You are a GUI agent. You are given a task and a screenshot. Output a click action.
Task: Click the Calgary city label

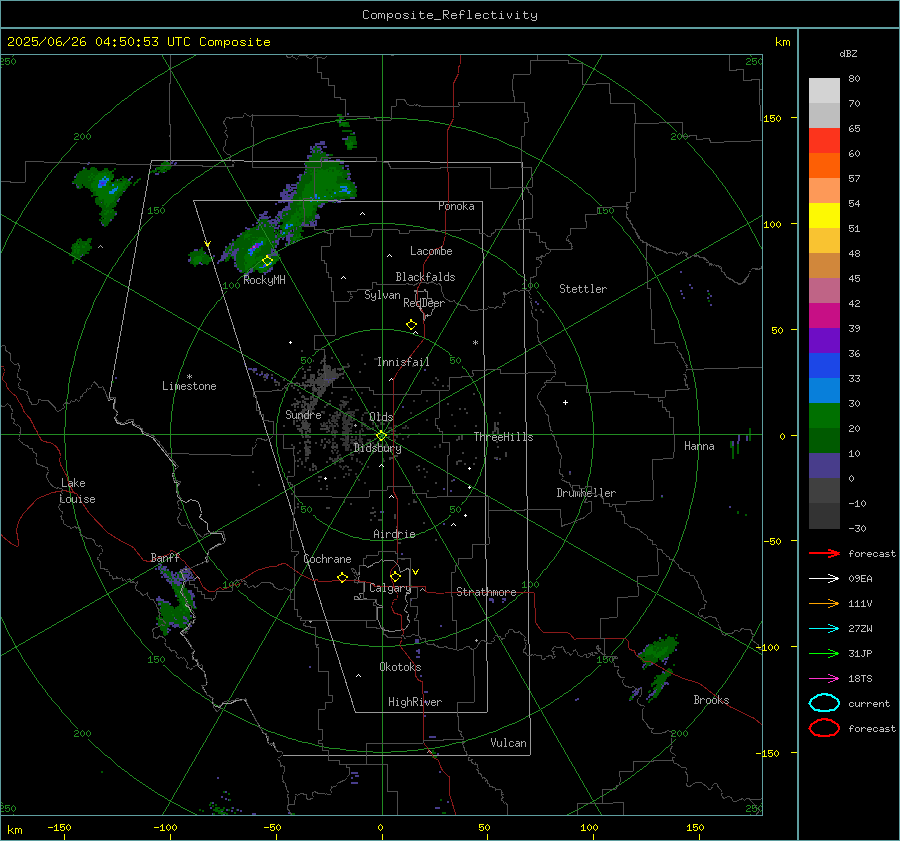(x=390, y=588)
